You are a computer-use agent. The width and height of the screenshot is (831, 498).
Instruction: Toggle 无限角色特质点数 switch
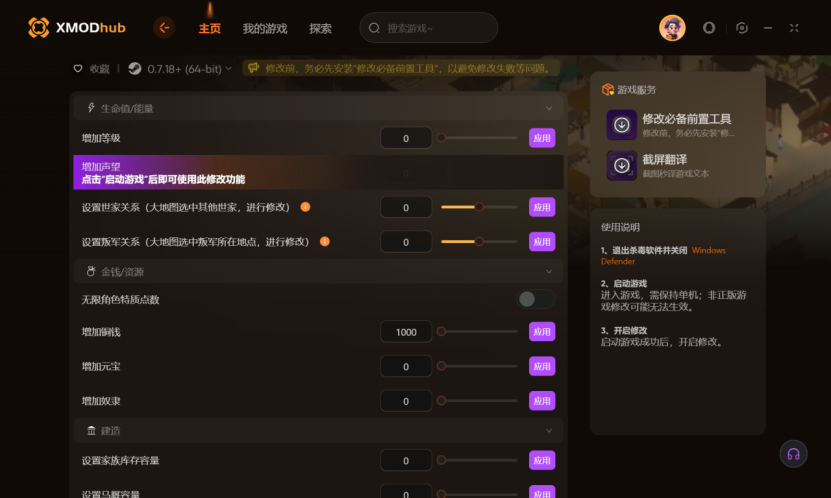pyautogui.click(x=535, y=299)
